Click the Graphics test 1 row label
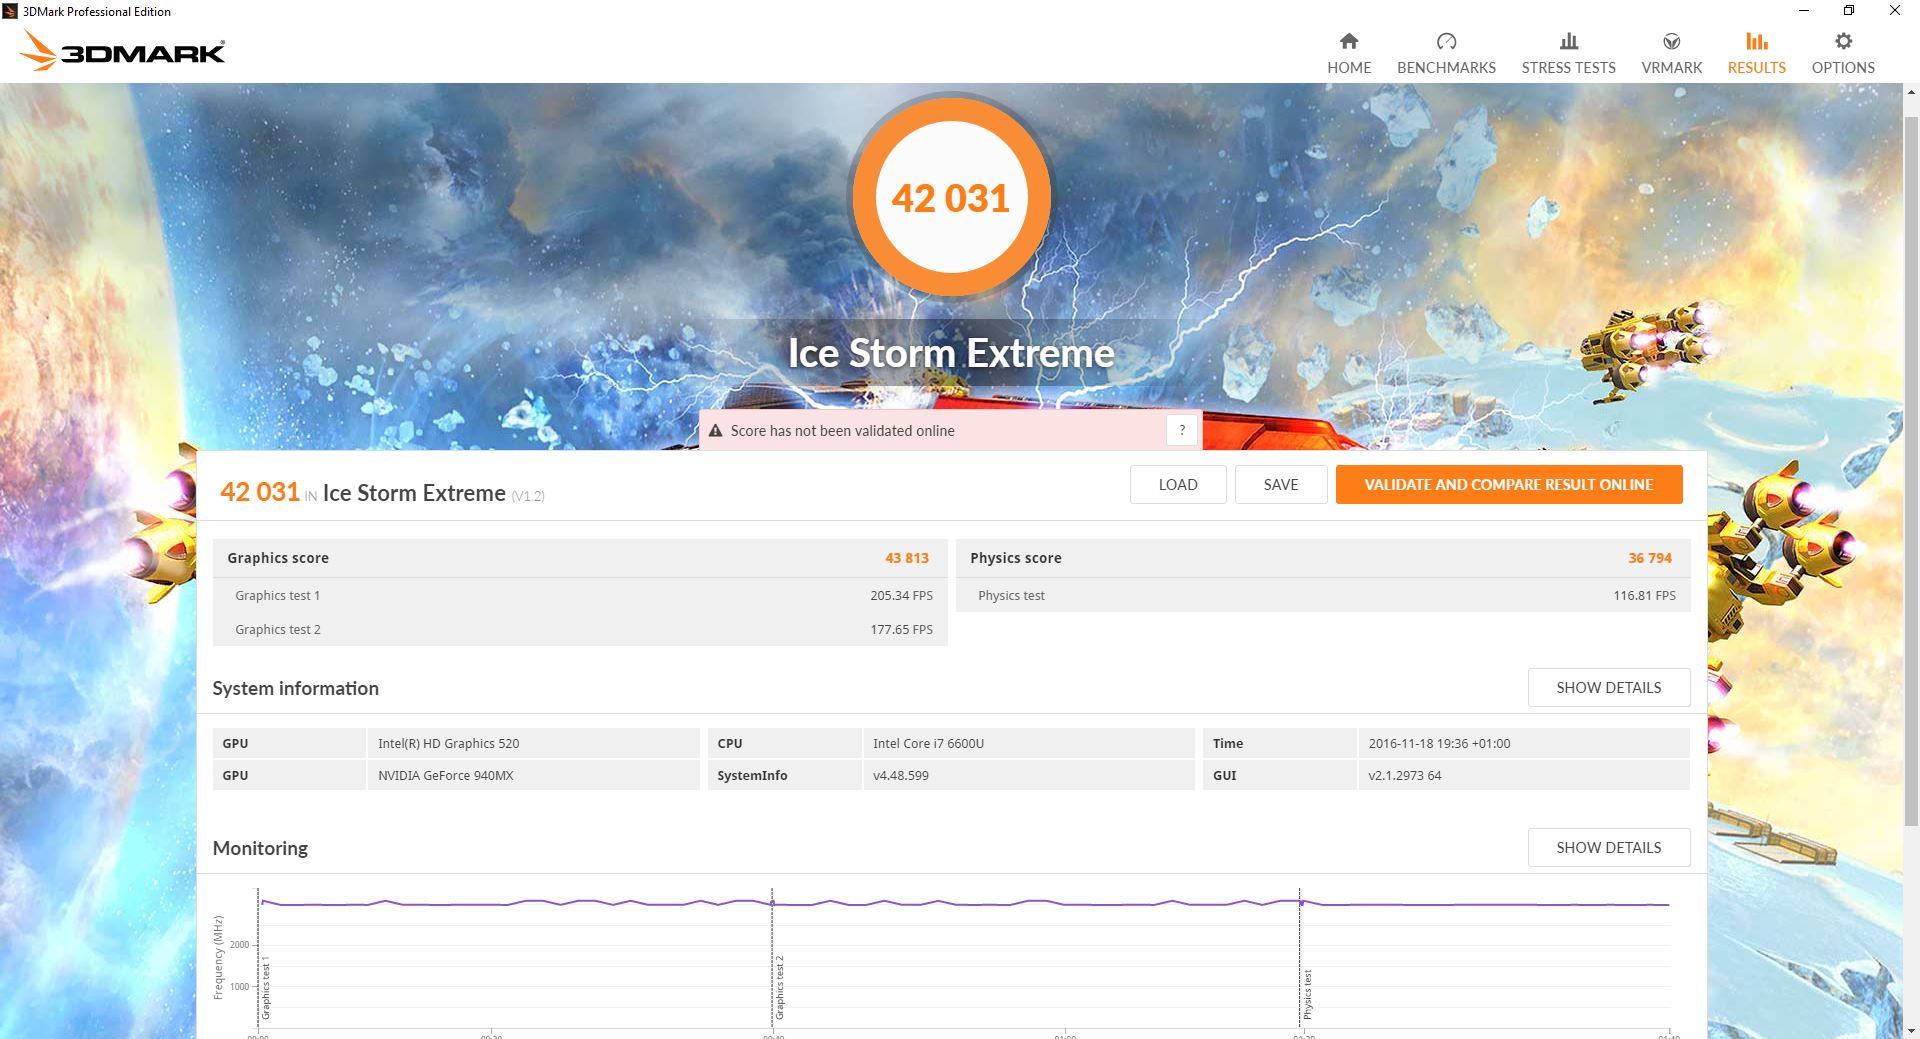Screen dimensions: 1920x1039 (x=278, y=595)
